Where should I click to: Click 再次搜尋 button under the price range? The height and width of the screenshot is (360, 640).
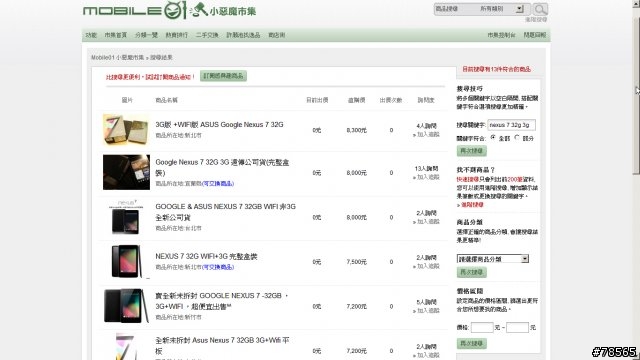tap(471, 344)
